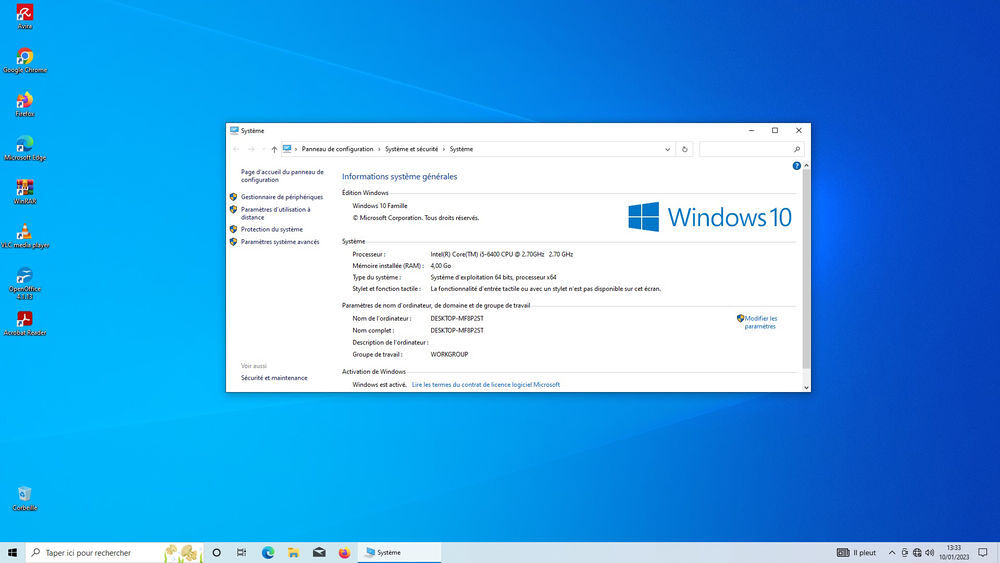This screenshot has width=1000, height=563.
Task: Click the Système taskbar button
Action: click(x=399, y=553)
